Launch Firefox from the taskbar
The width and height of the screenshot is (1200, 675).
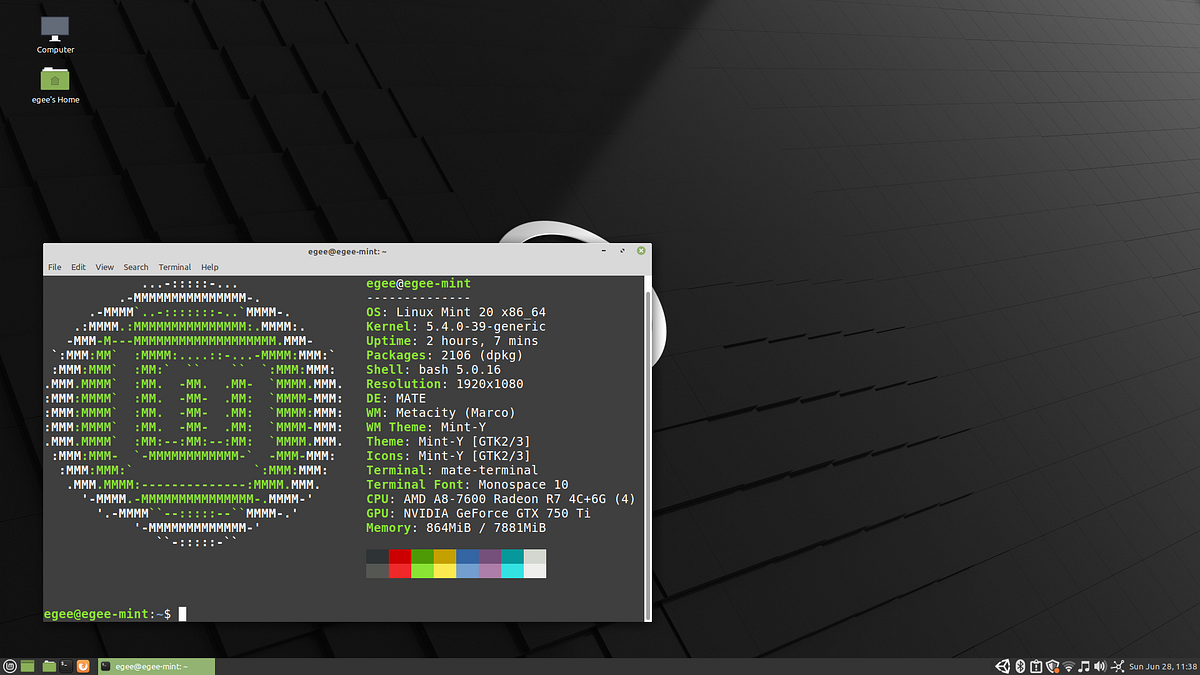tap(83, 665)
